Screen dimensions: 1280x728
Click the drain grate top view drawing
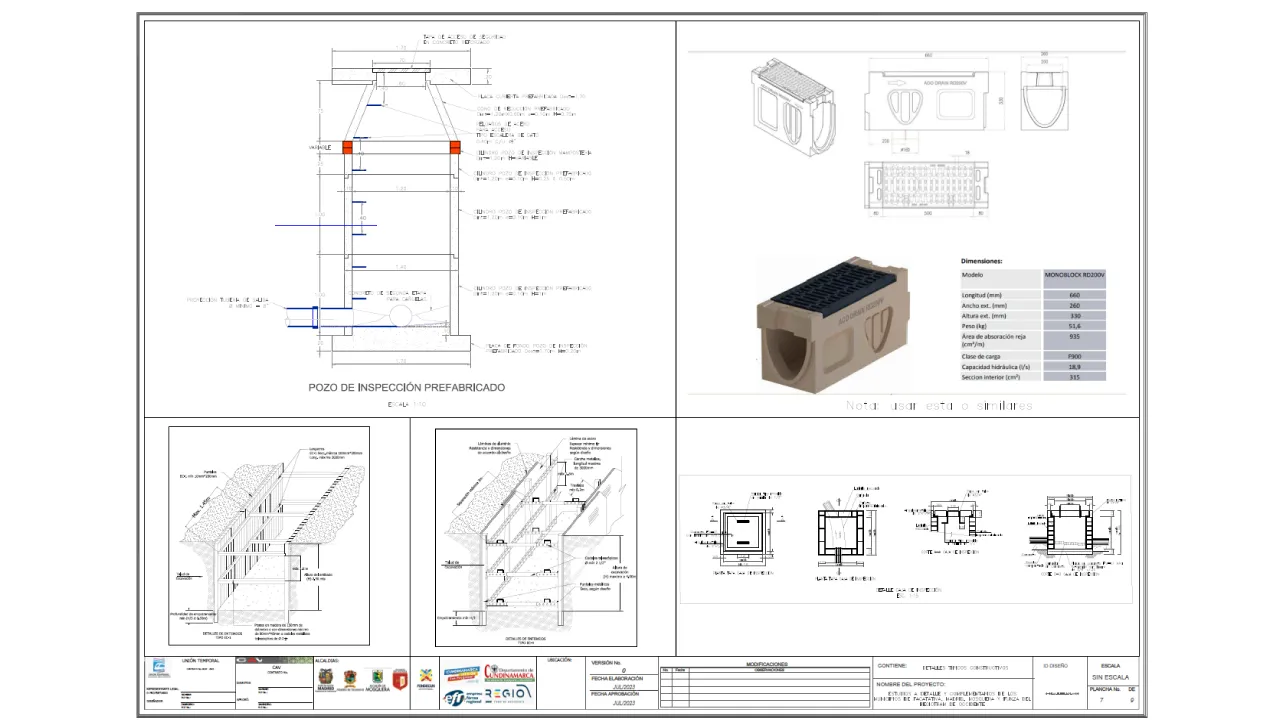coord(924,186)
